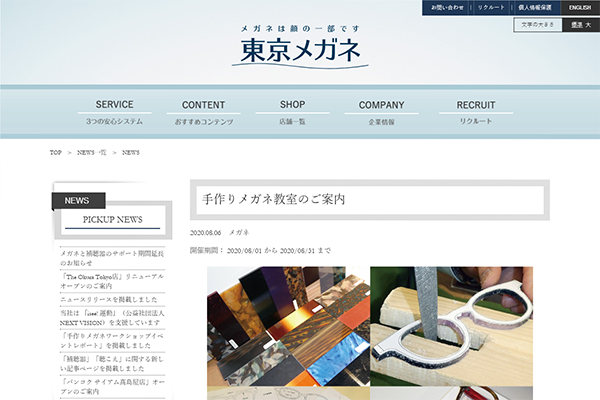Open the リクルート link in top bar
The image size is (600, 400).
click(491, 8)
